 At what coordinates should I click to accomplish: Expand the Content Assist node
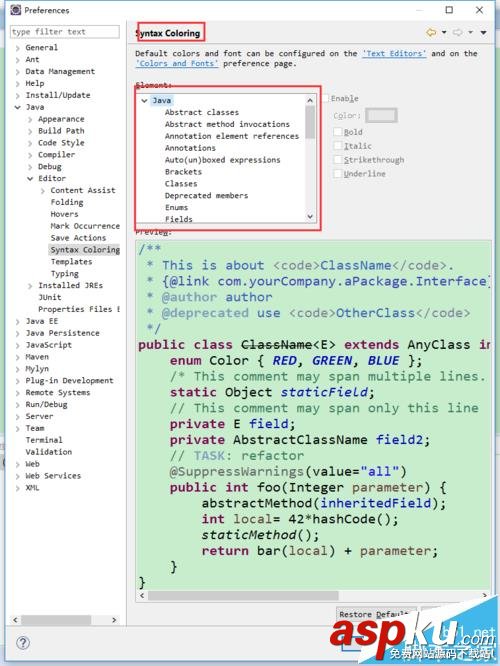click(x=42, y=191)
